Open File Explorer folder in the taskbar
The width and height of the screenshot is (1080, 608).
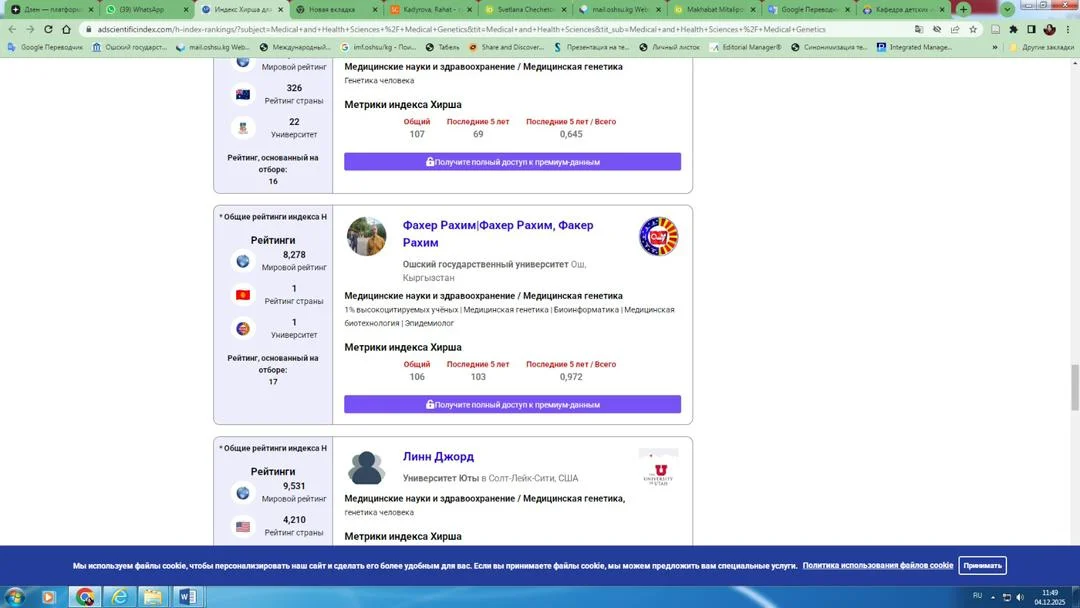(152, 597)
